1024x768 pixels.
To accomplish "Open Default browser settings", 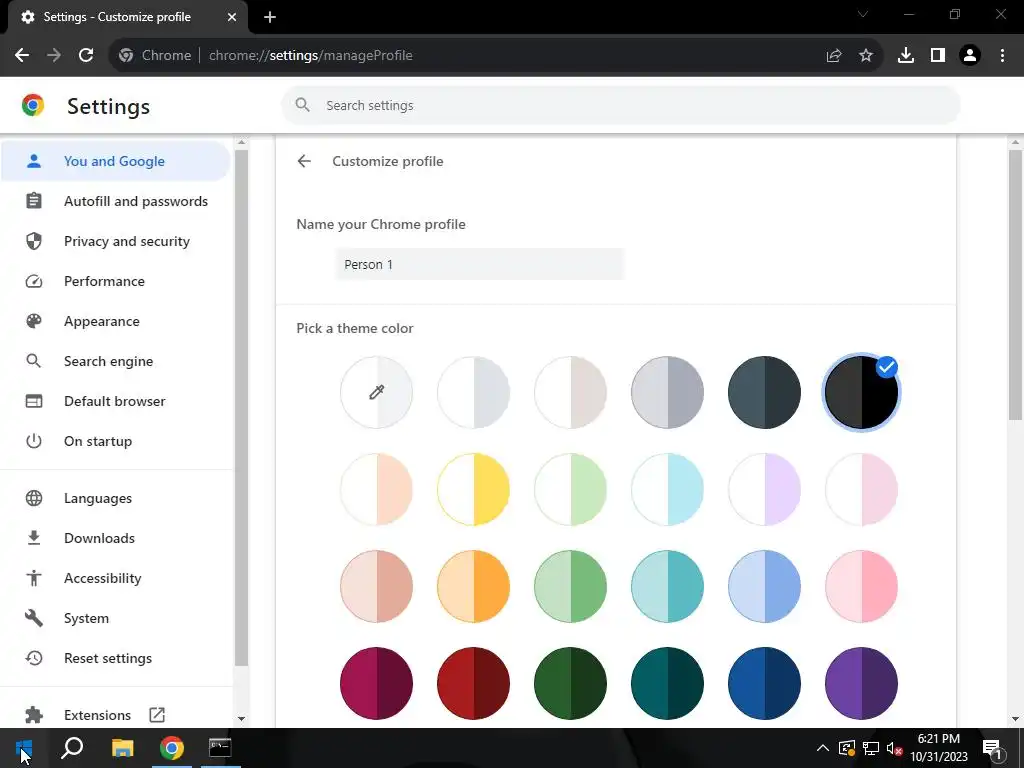I will pos(116,402).
